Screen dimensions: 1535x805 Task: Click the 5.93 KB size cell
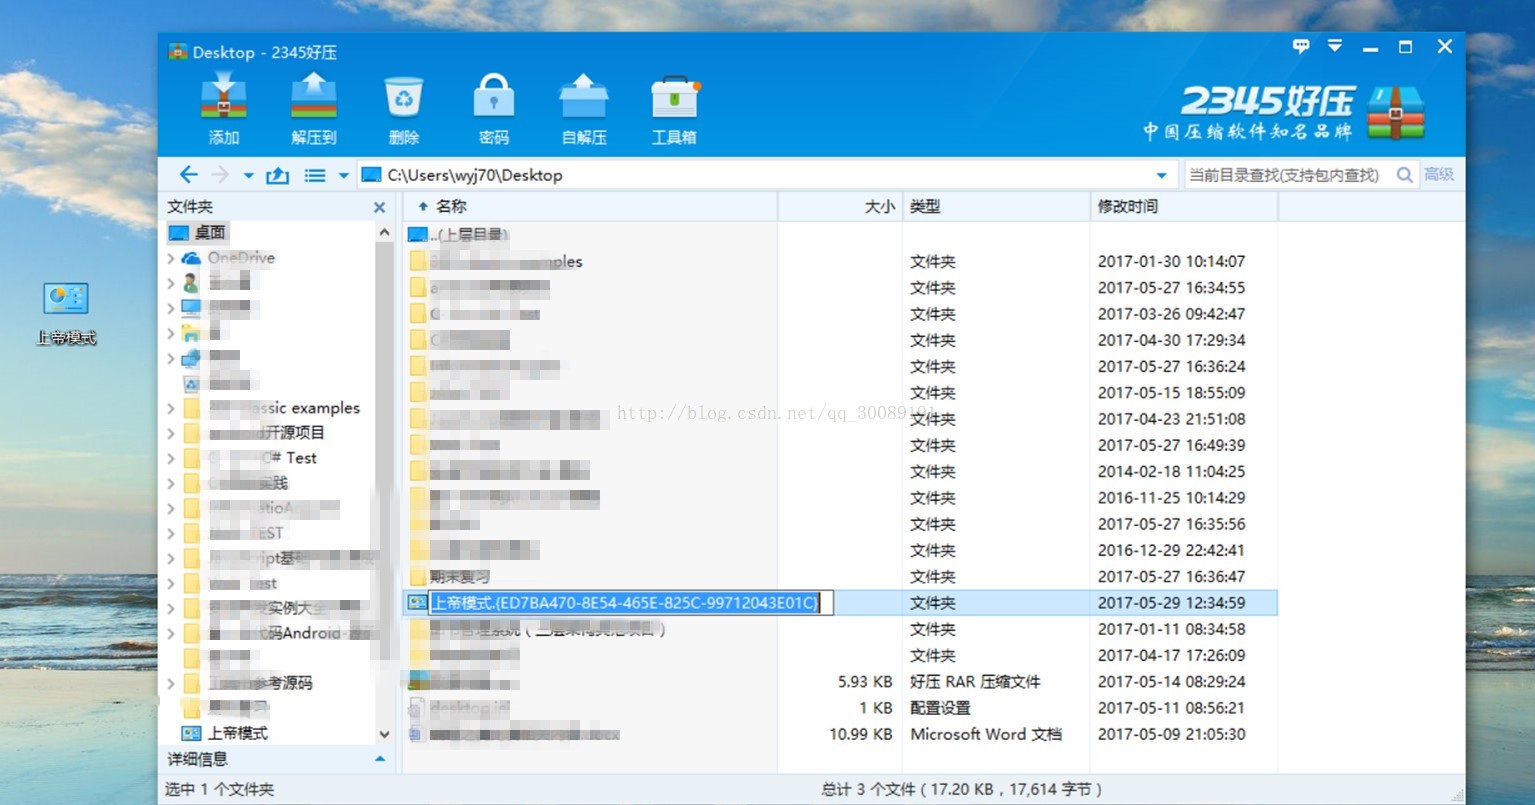tap(865, 681)
